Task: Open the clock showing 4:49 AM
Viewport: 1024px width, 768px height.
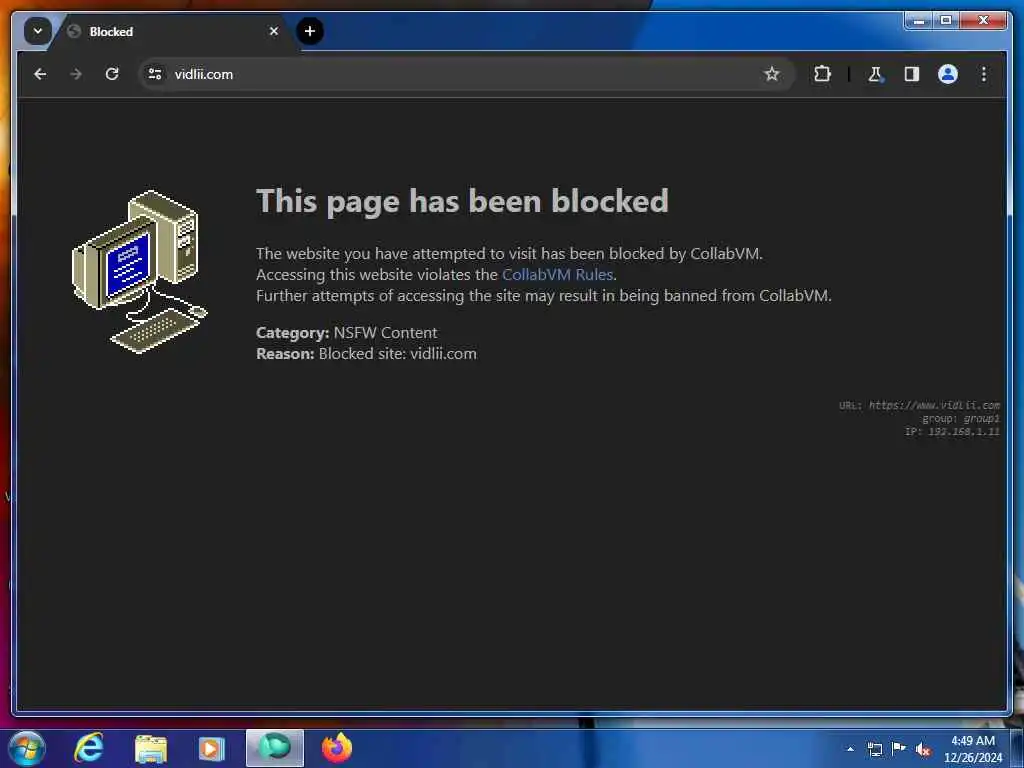Action: click(973, 749)
